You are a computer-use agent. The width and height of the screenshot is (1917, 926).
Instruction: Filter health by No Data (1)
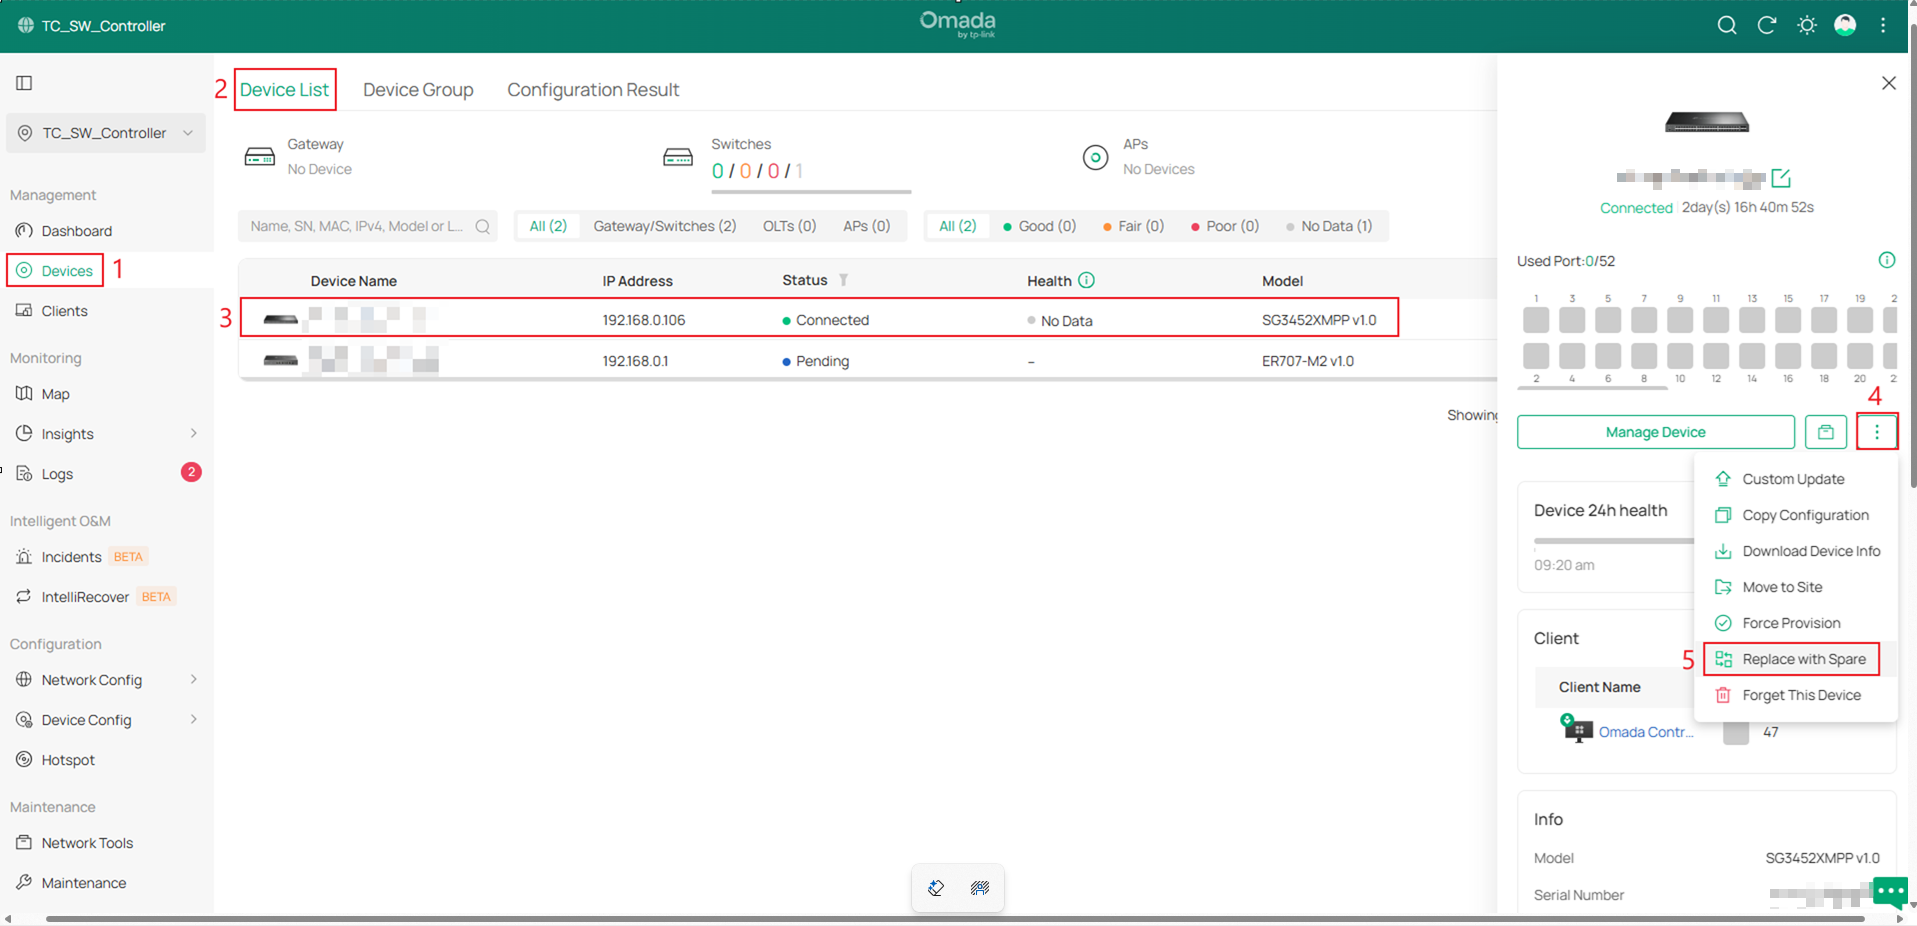coord(1329,226)
